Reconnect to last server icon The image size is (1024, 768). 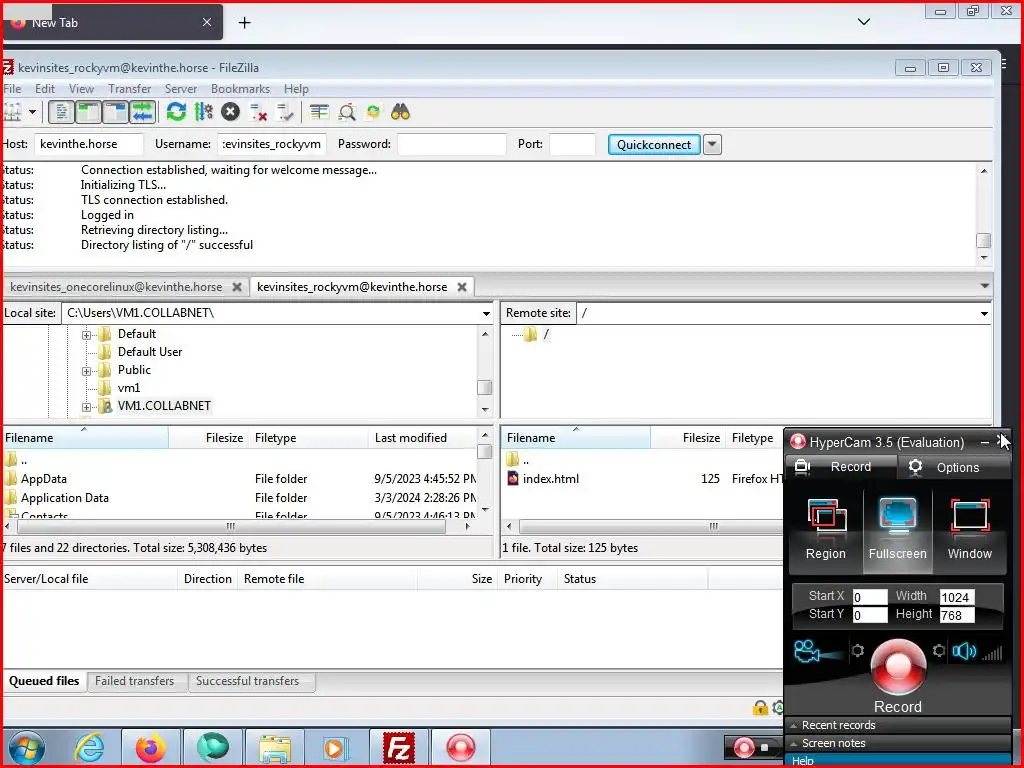click(x=285, y=112)
